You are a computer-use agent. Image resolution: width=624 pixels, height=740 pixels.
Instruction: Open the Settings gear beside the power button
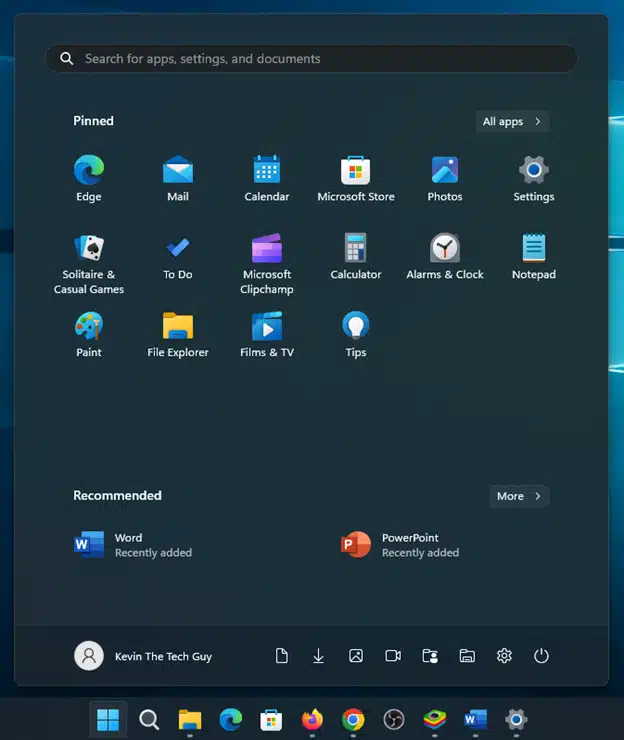504,656
